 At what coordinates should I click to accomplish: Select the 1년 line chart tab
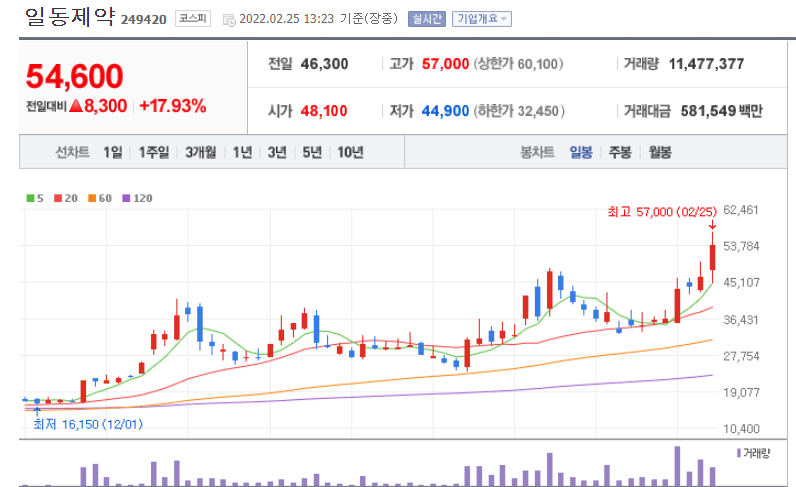242,152
